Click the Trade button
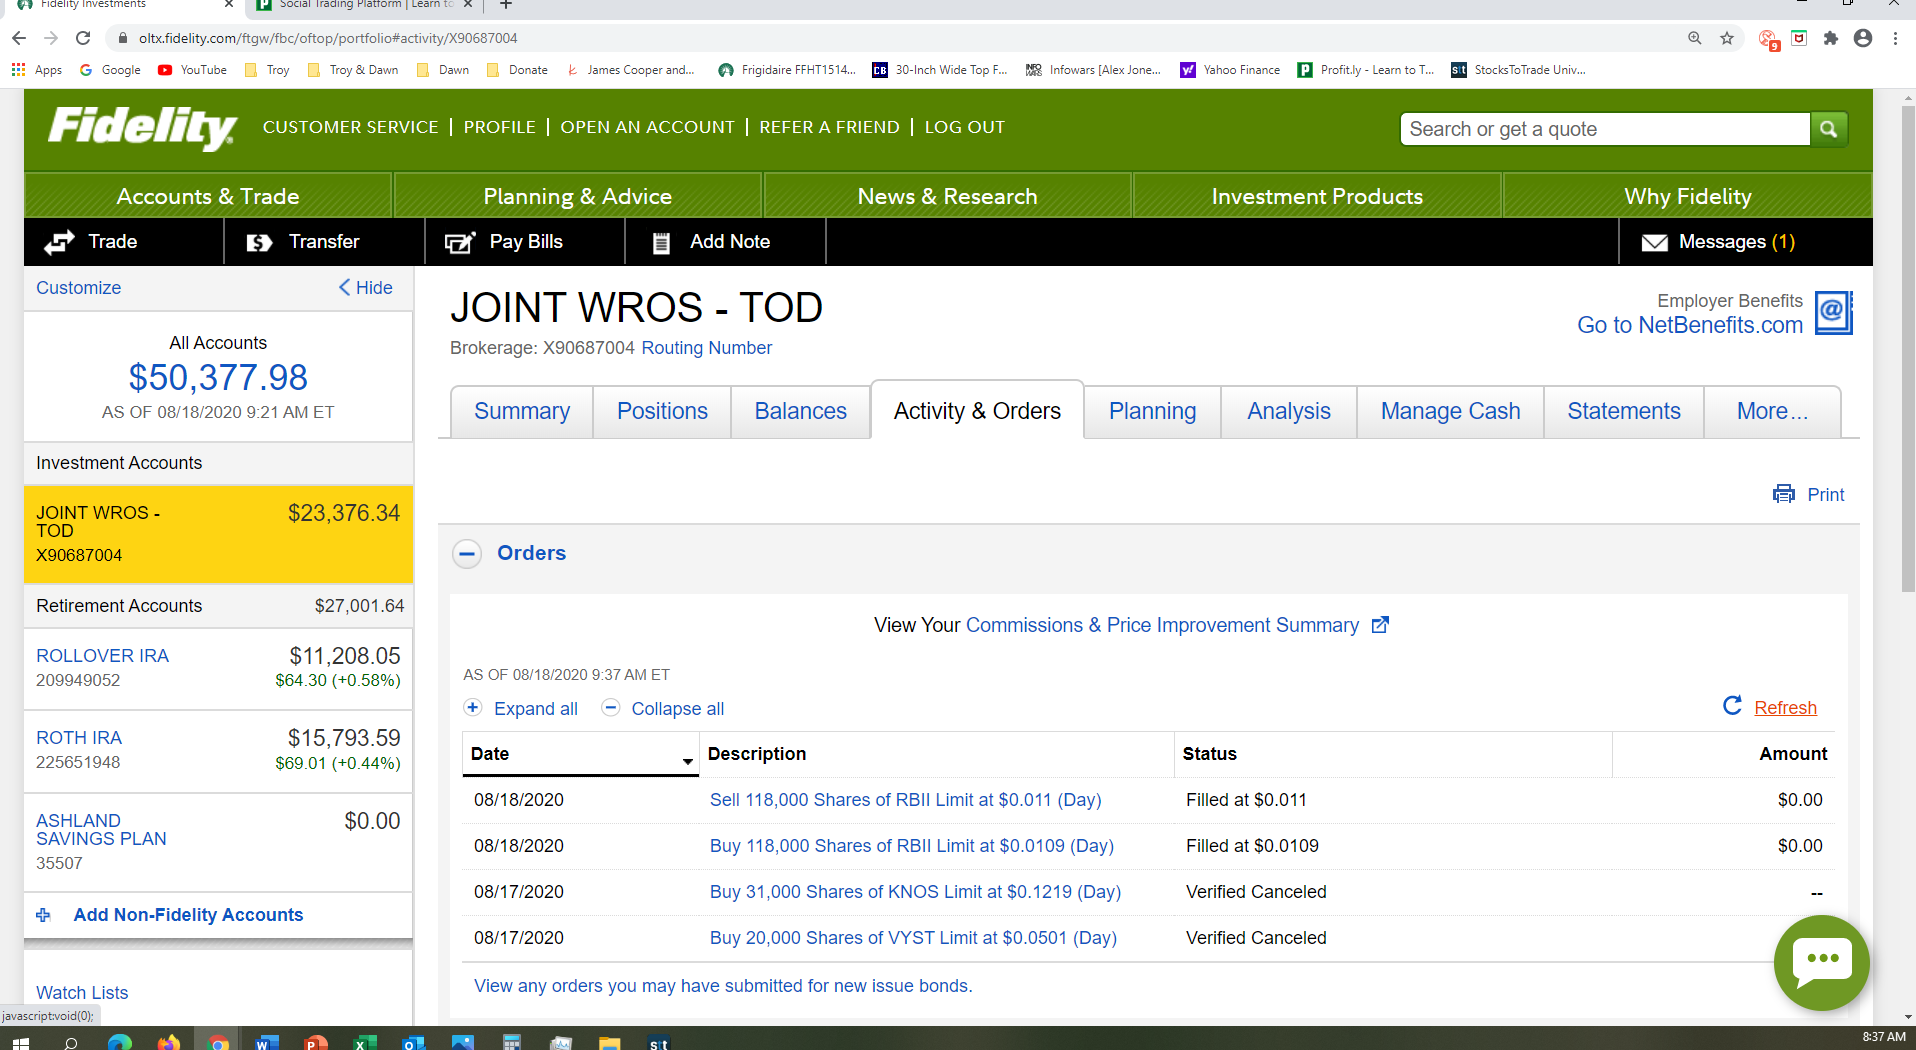The image size is (1916, 1050). (124, 242)
